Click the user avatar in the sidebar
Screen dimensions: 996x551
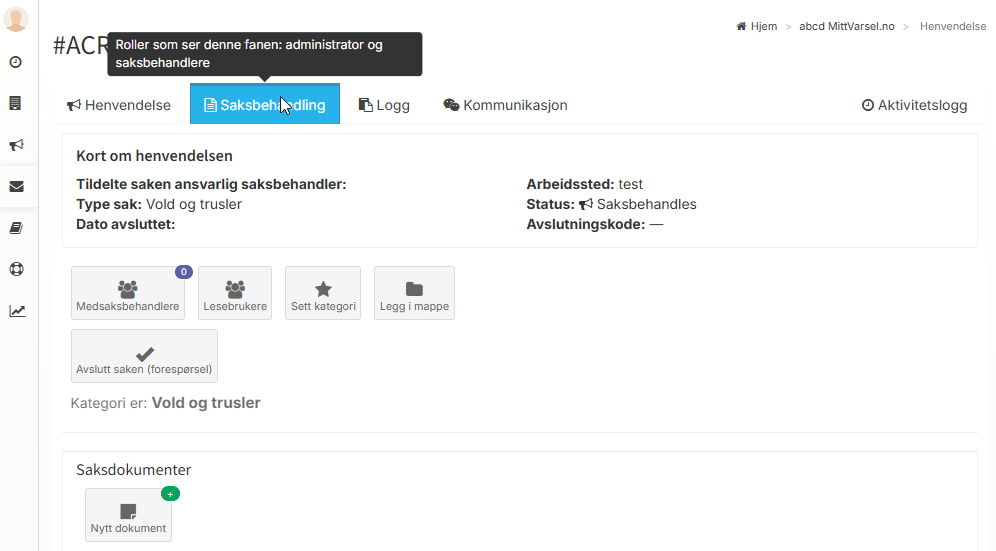16,20
